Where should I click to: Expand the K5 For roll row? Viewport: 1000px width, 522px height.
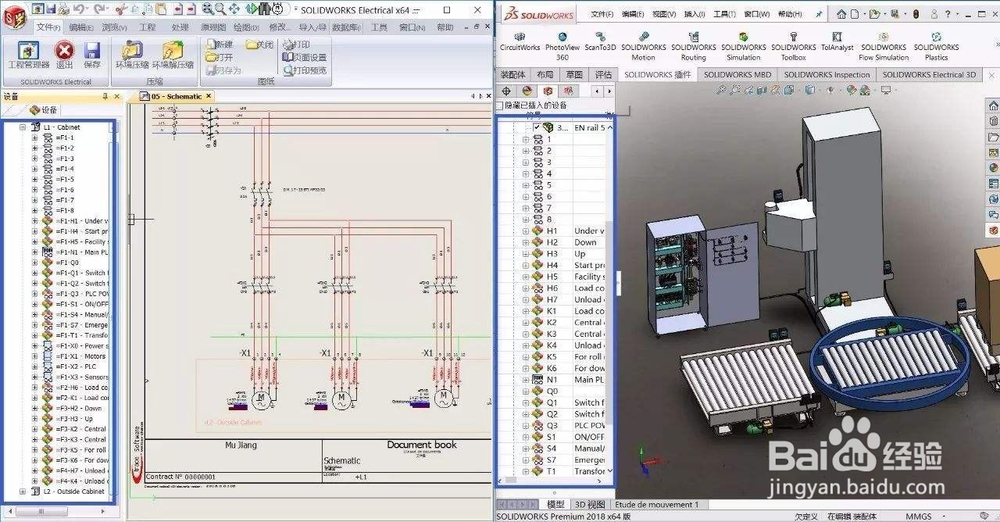point(526,357)
